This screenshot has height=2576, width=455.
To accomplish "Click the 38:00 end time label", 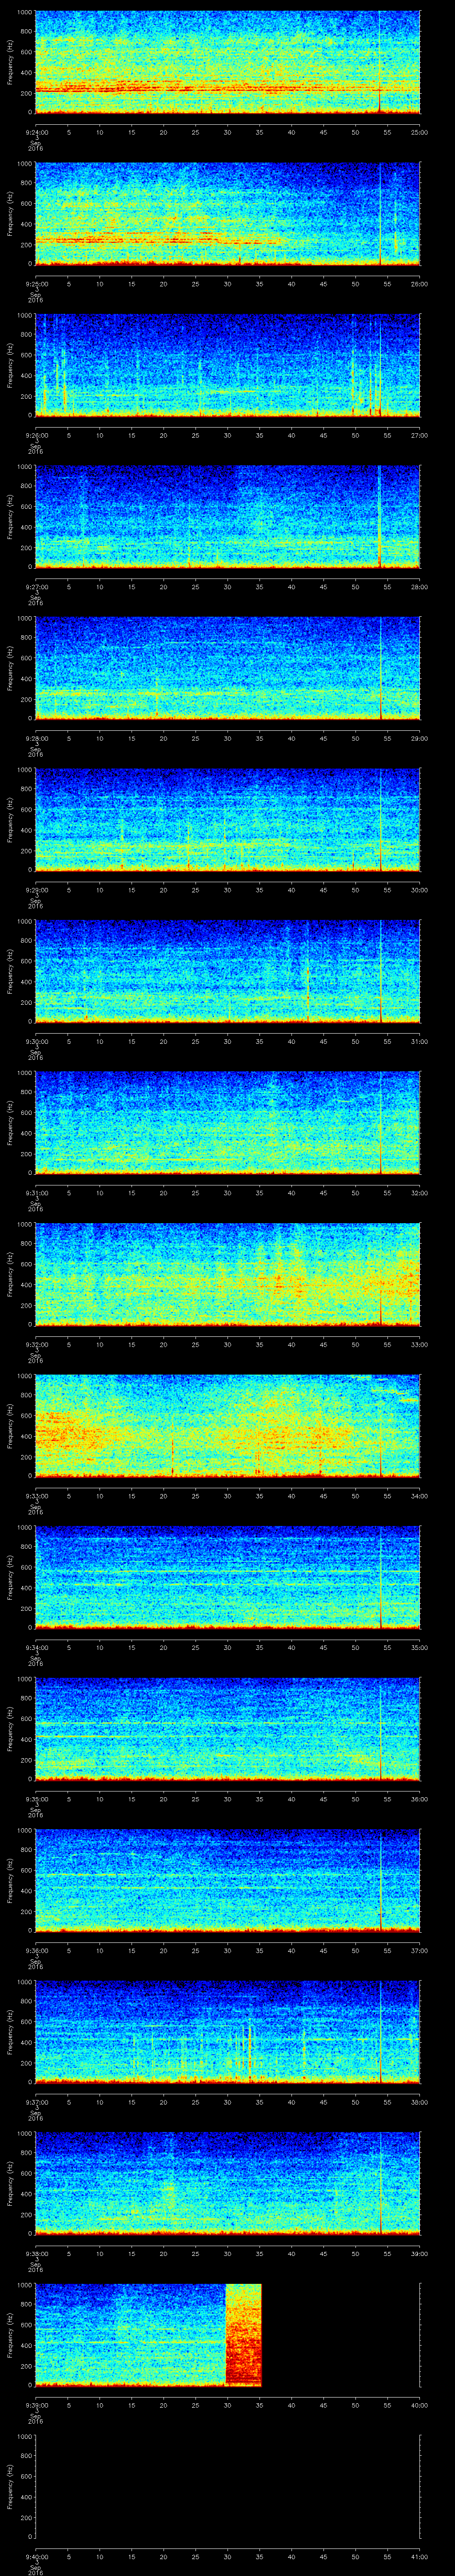I will 420,2103.
